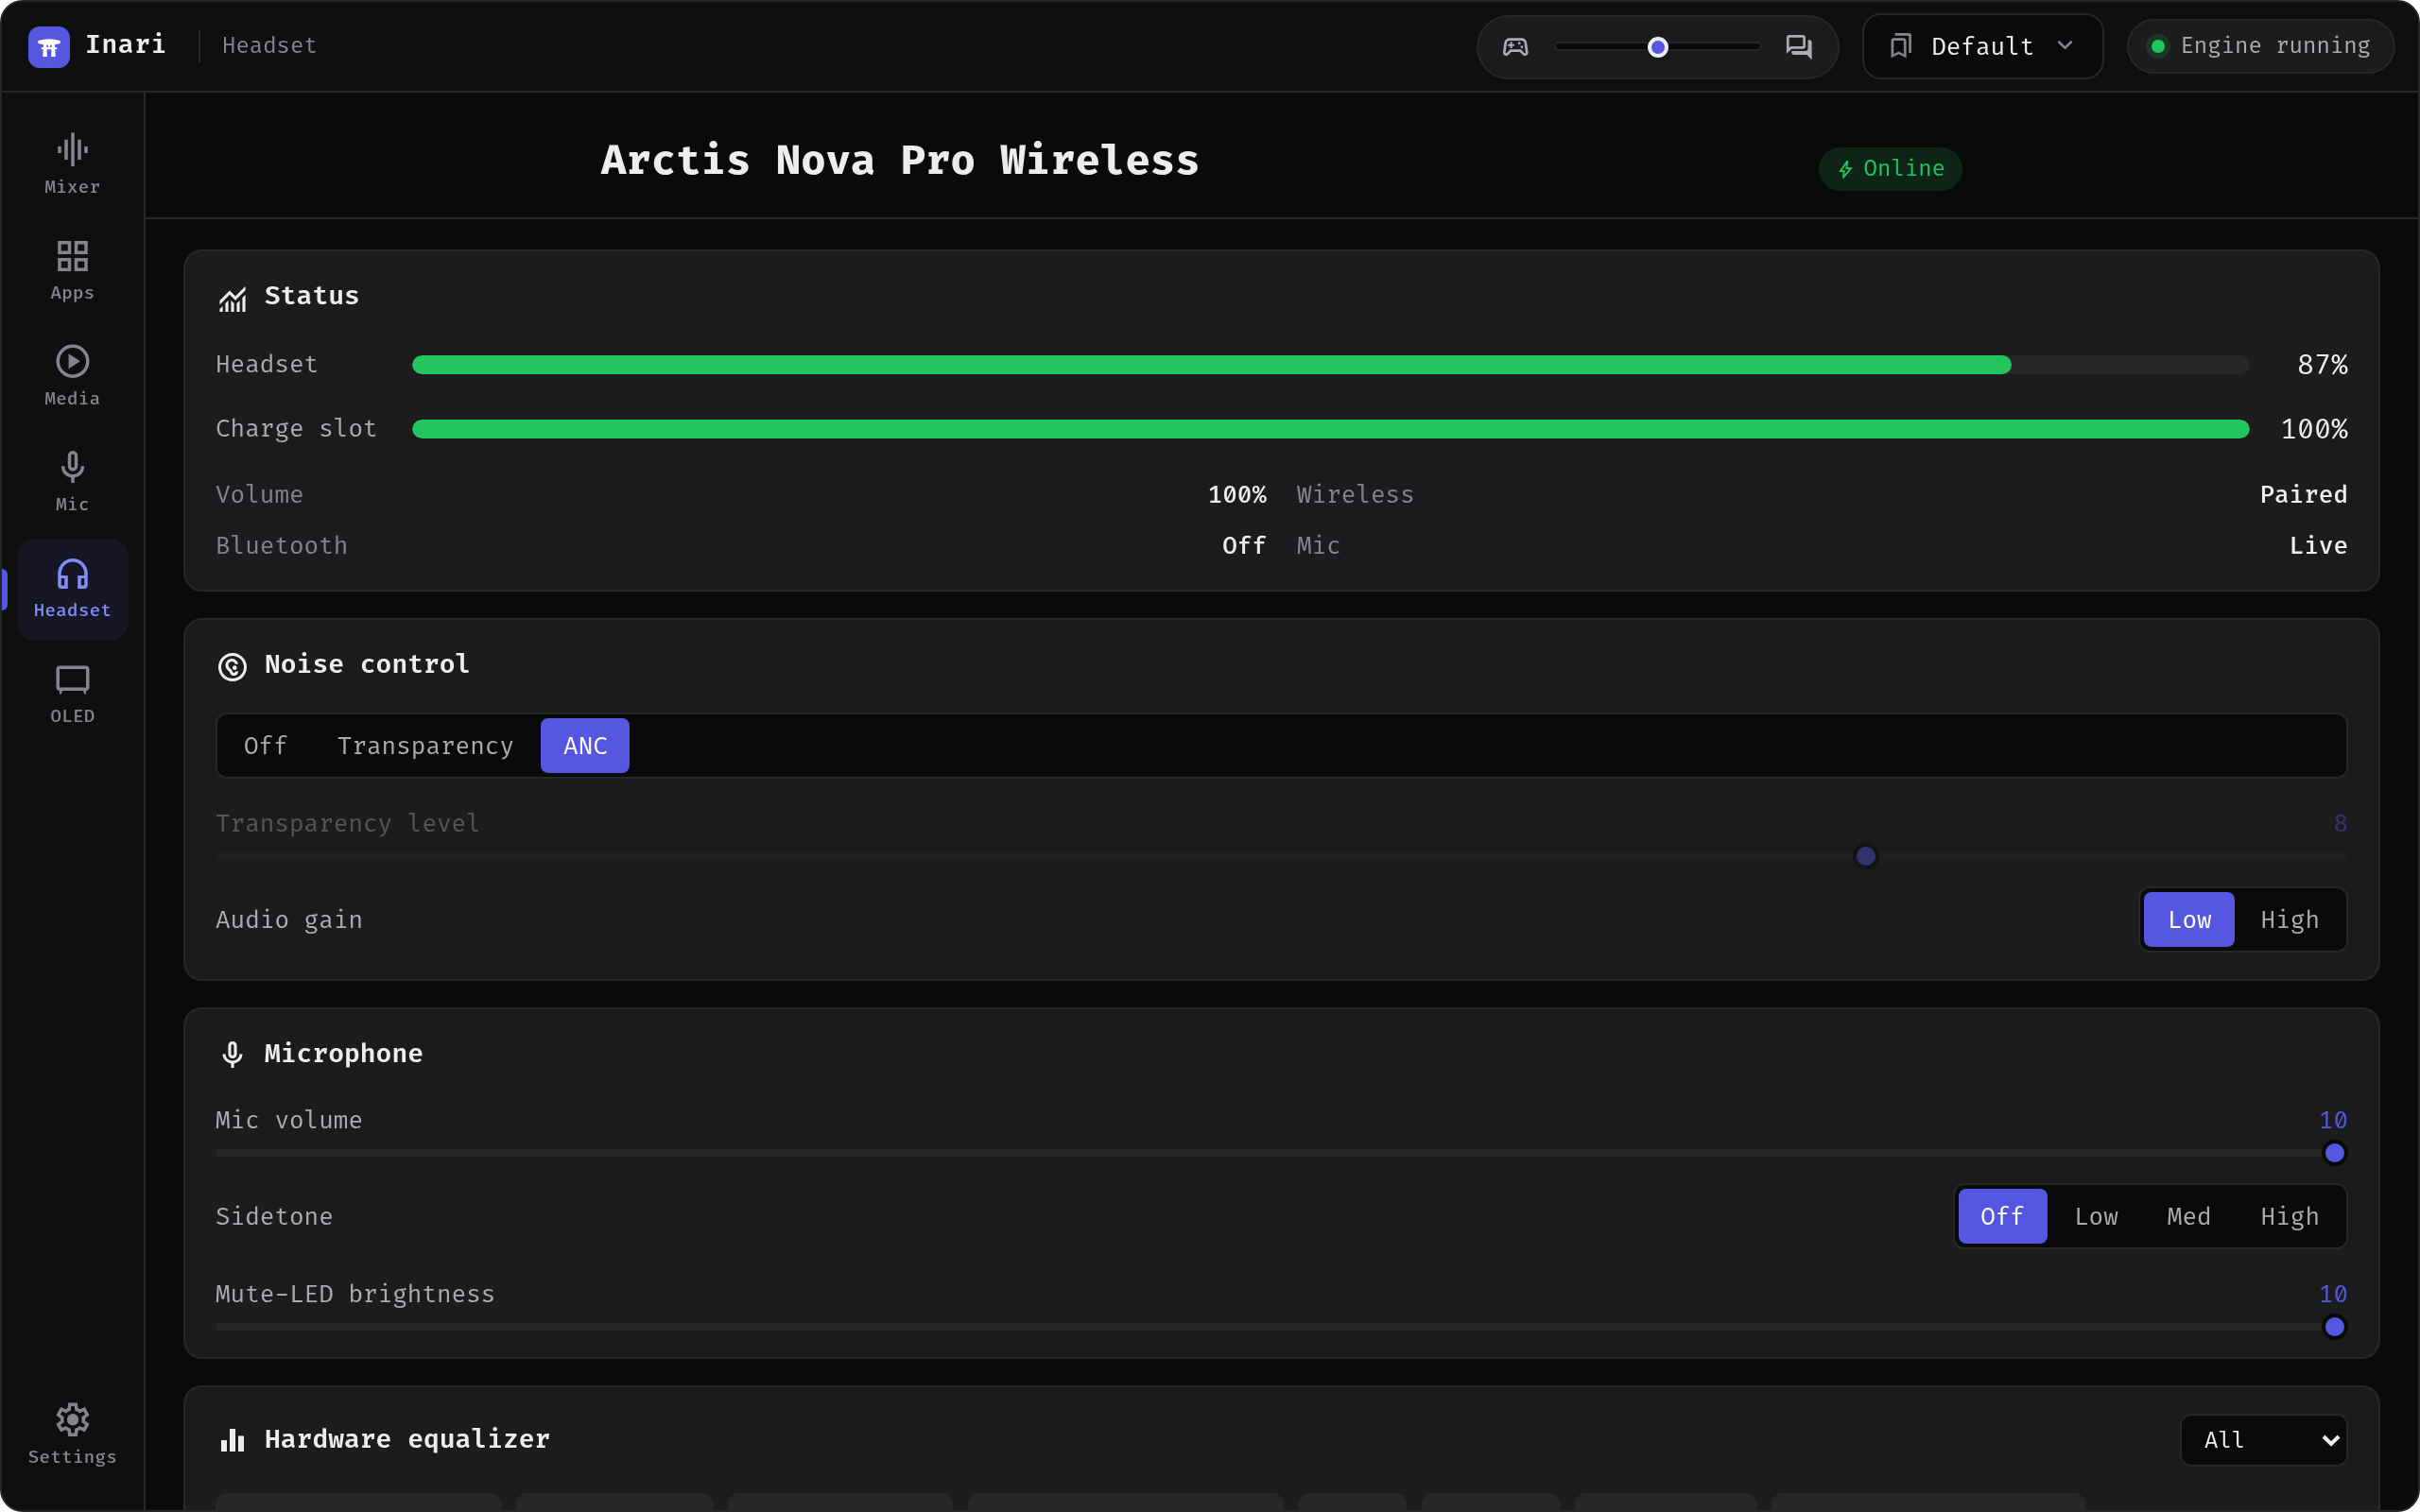The image size is (2420, 1512).
Task: Select Headset in the sidebar
Action: tap(72, 589)
